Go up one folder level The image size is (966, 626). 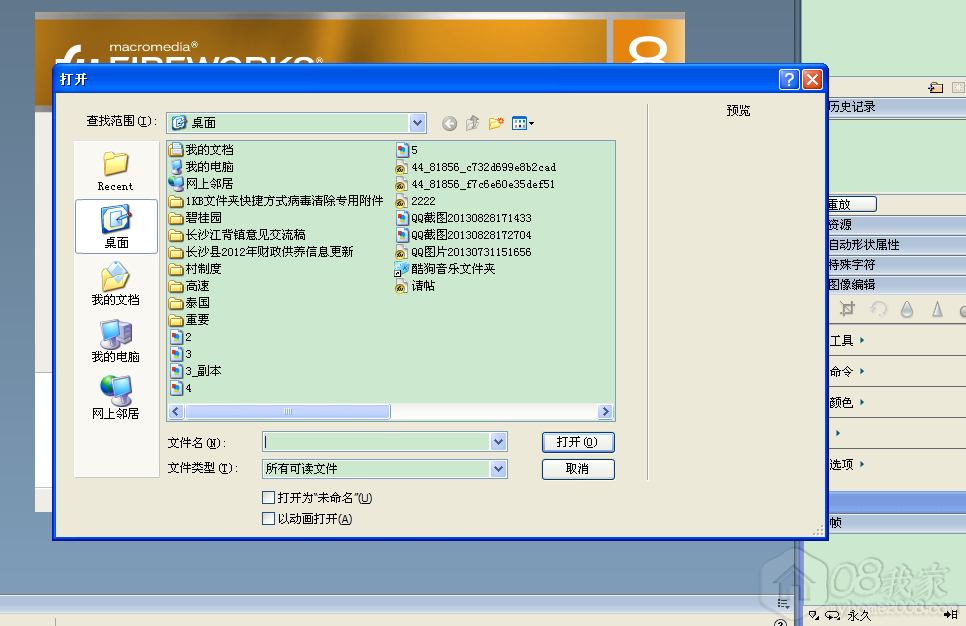472,123
